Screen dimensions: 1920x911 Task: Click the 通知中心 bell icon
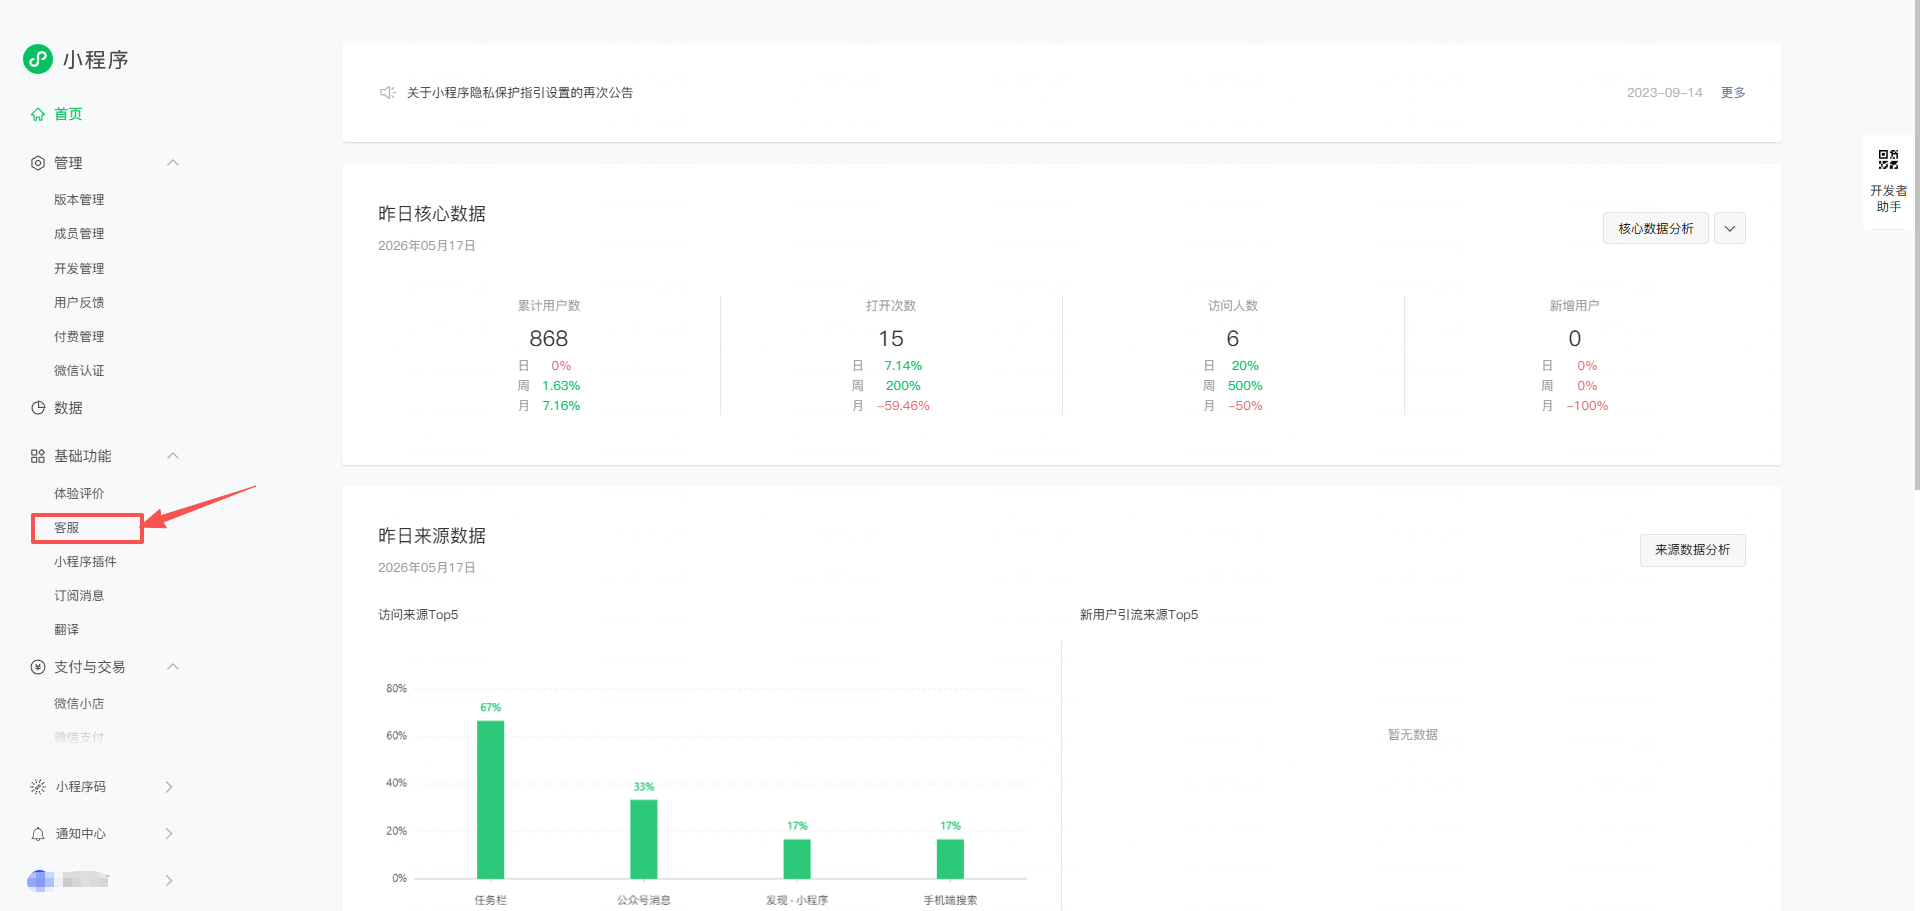pyautogui.click(x=38, y=834)
